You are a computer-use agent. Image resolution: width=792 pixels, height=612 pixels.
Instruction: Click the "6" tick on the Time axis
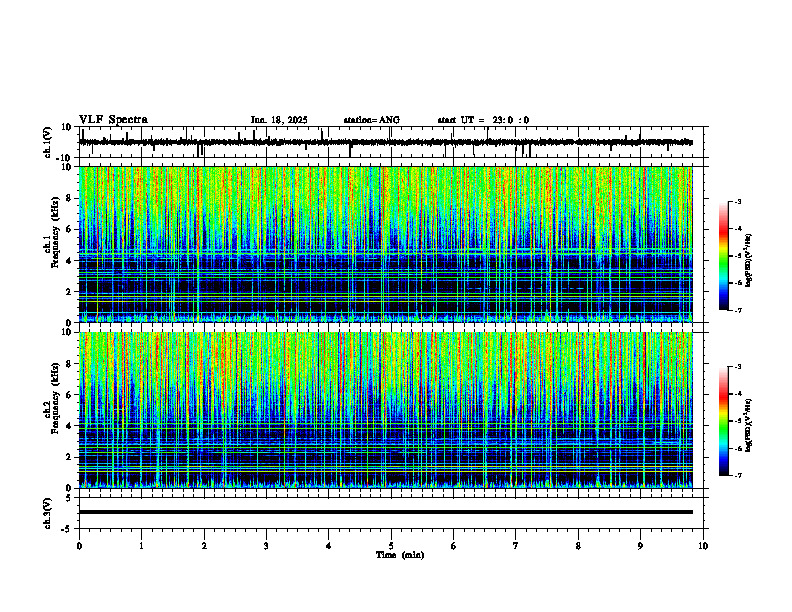point(454,546)
